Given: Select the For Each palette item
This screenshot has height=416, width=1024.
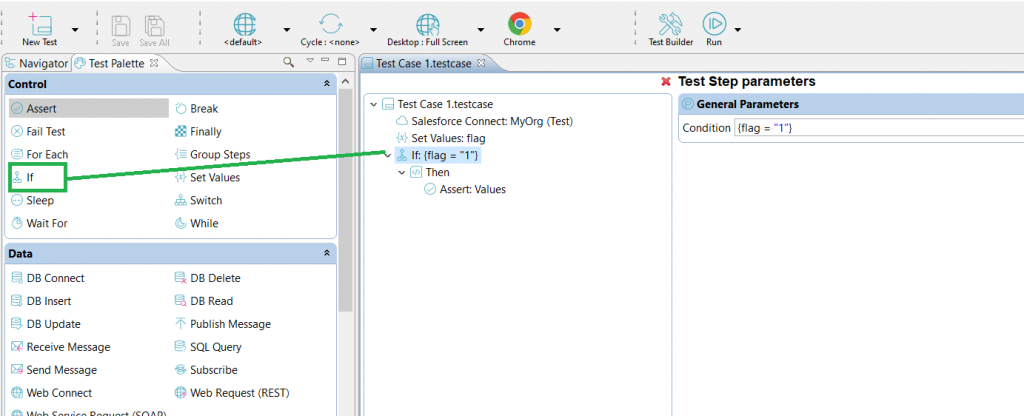Looking at the screenshot, I should (39, 154).
